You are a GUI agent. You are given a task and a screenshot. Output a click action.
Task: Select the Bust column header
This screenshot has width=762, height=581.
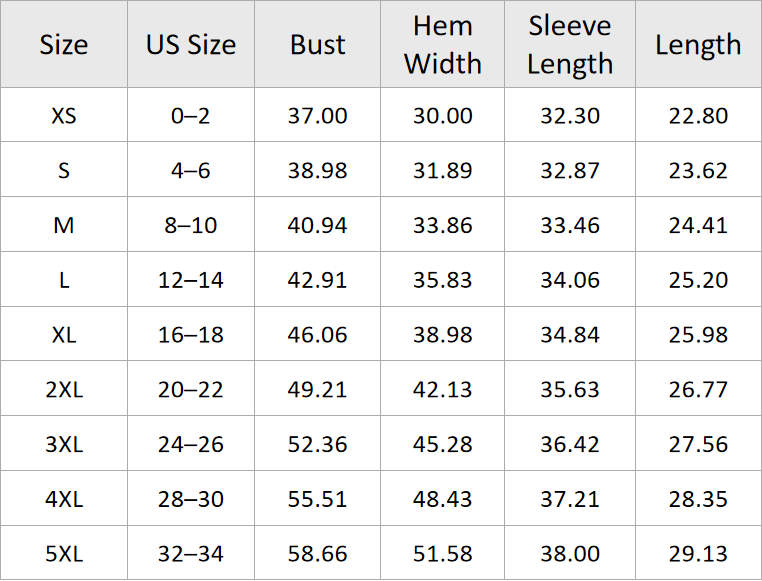pos(318,45)
